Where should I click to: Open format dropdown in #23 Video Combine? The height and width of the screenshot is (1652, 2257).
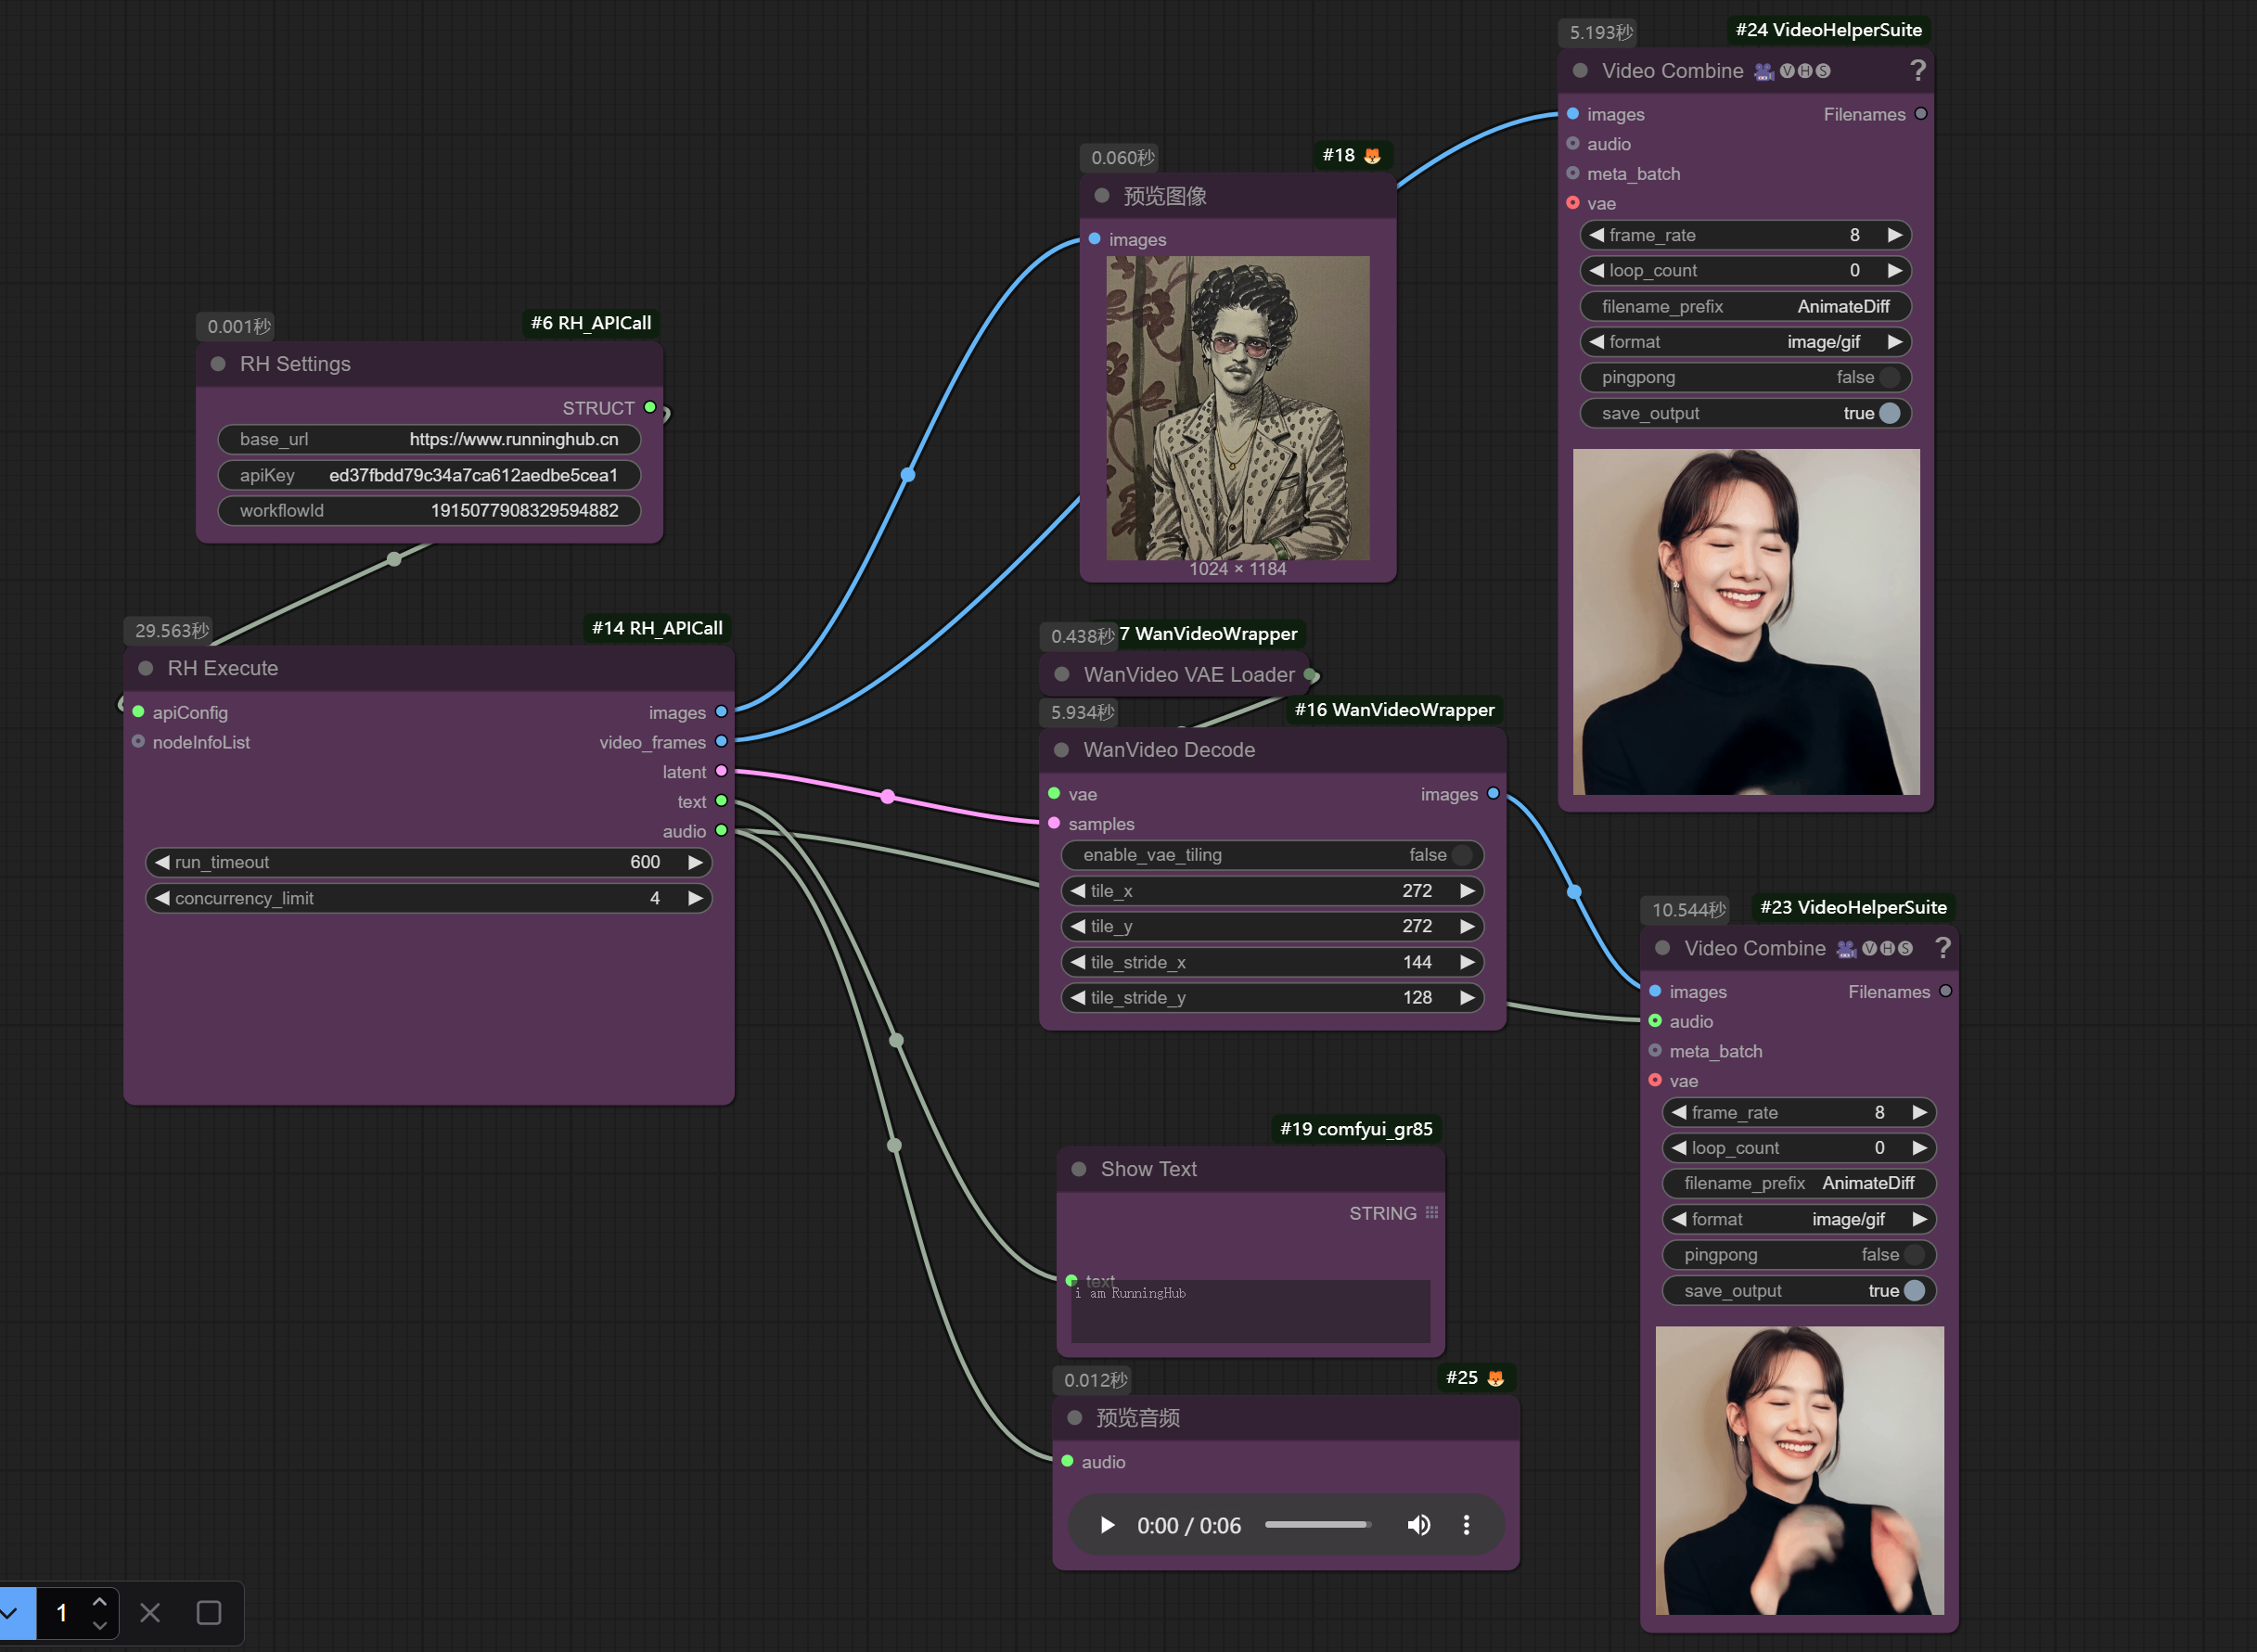(x=1799, y=1219)
